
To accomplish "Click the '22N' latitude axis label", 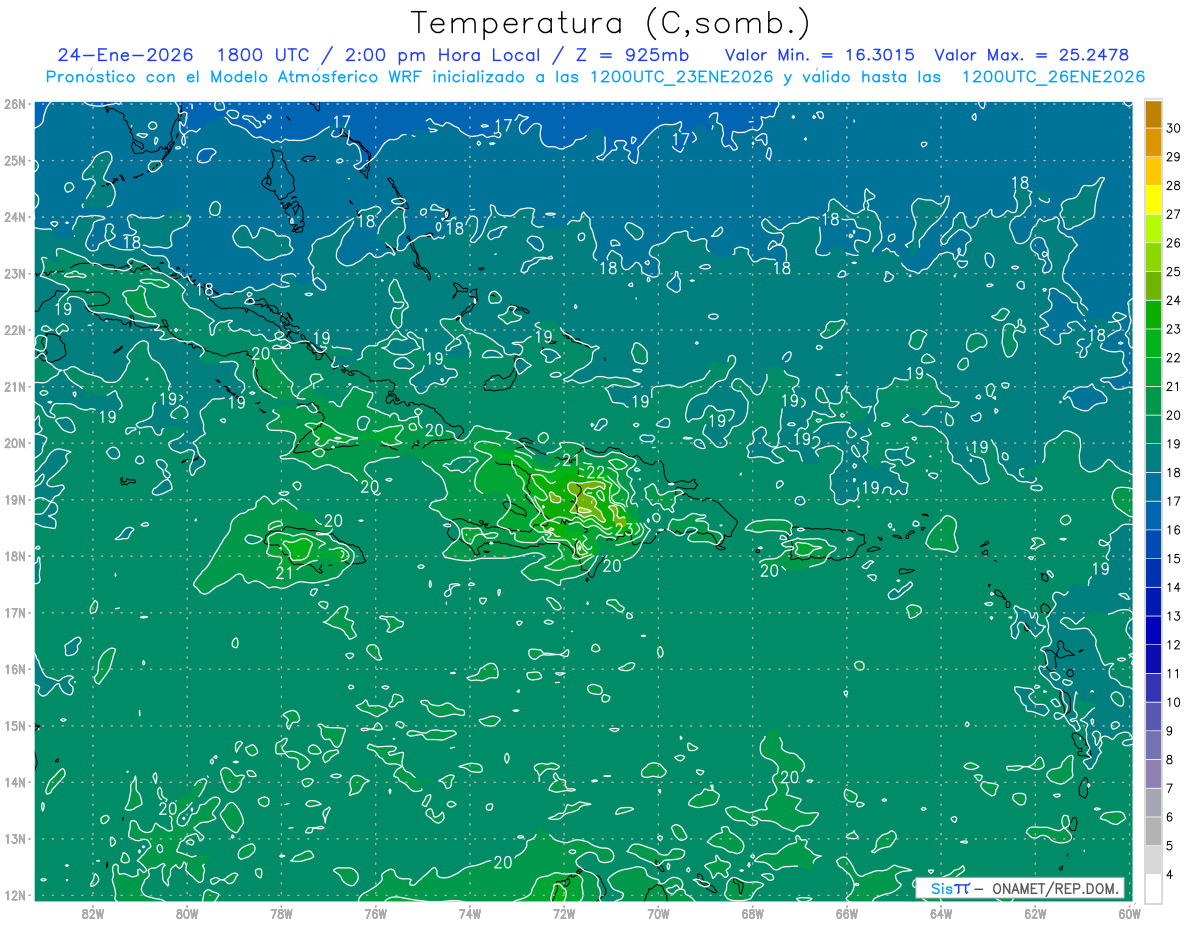I will [x=15, y=330].
